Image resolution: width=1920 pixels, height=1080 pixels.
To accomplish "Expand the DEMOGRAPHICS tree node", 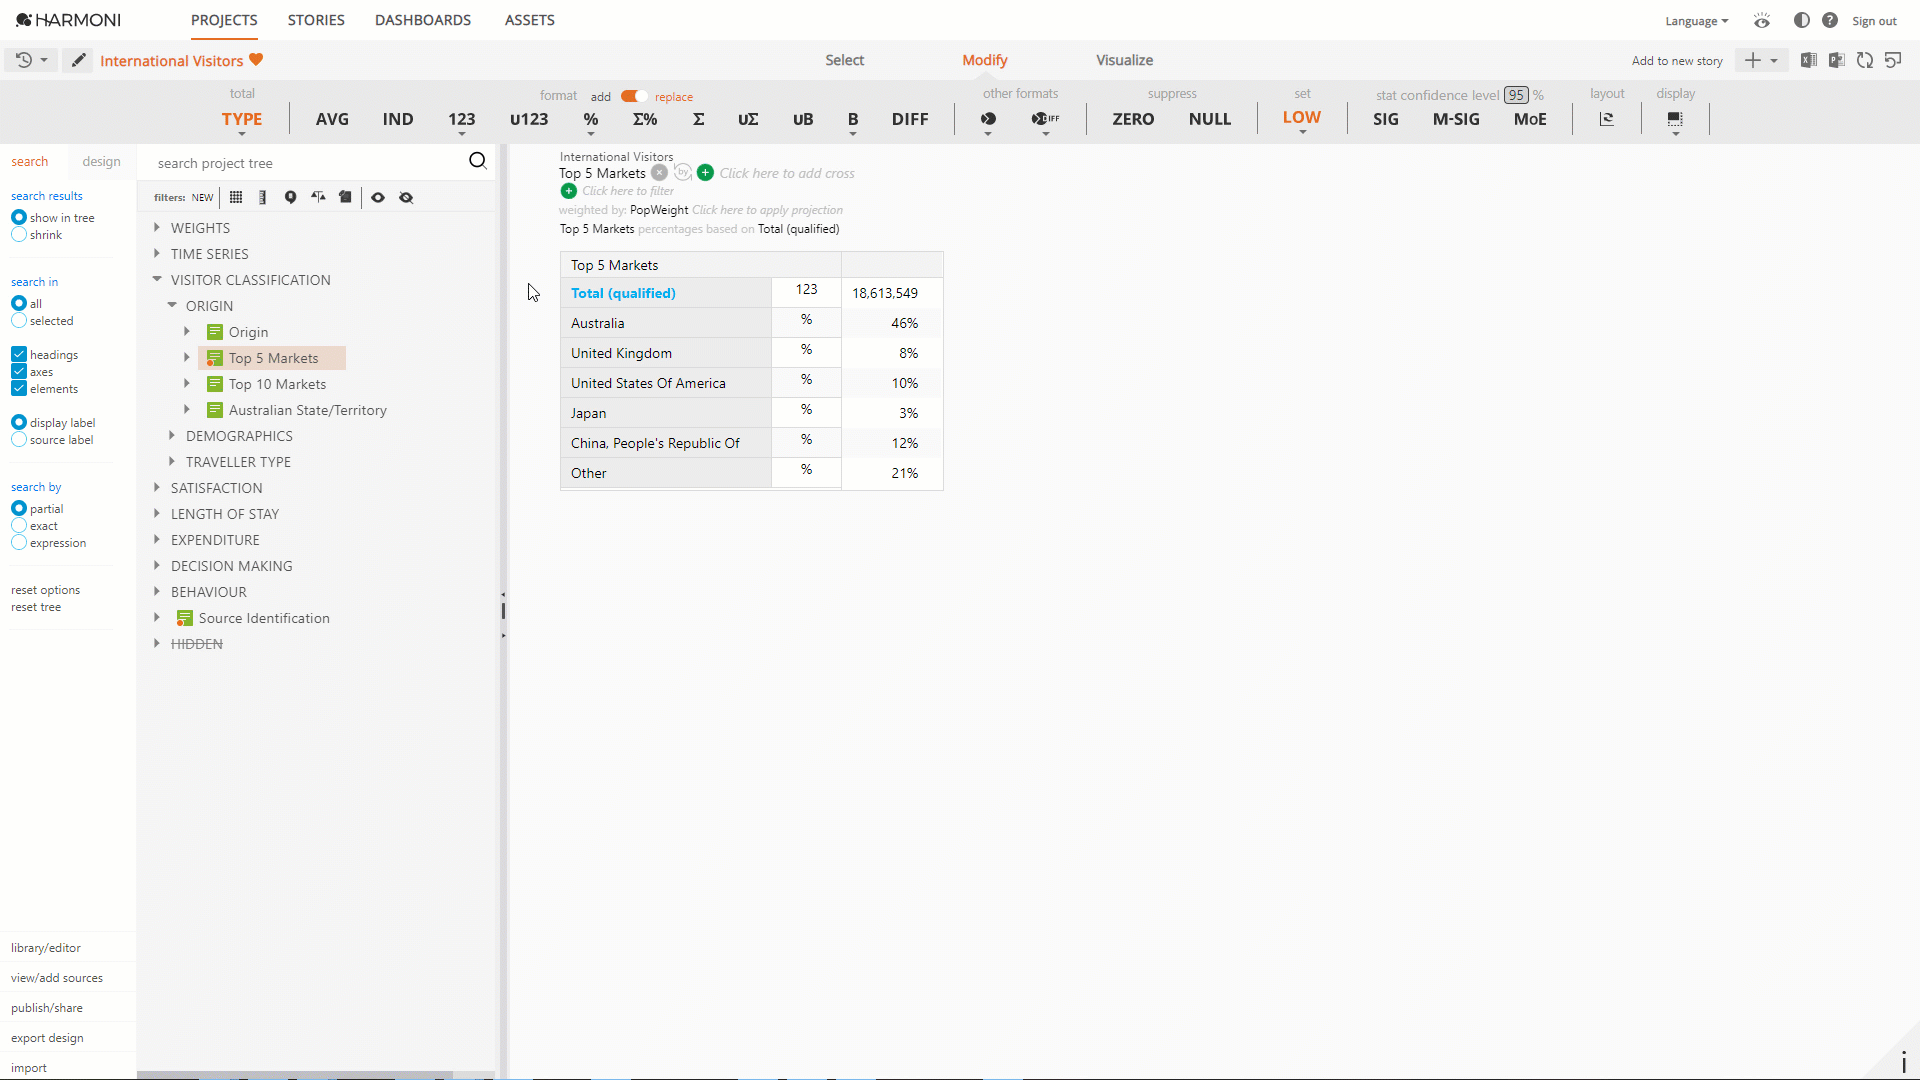I will [172, 436].
